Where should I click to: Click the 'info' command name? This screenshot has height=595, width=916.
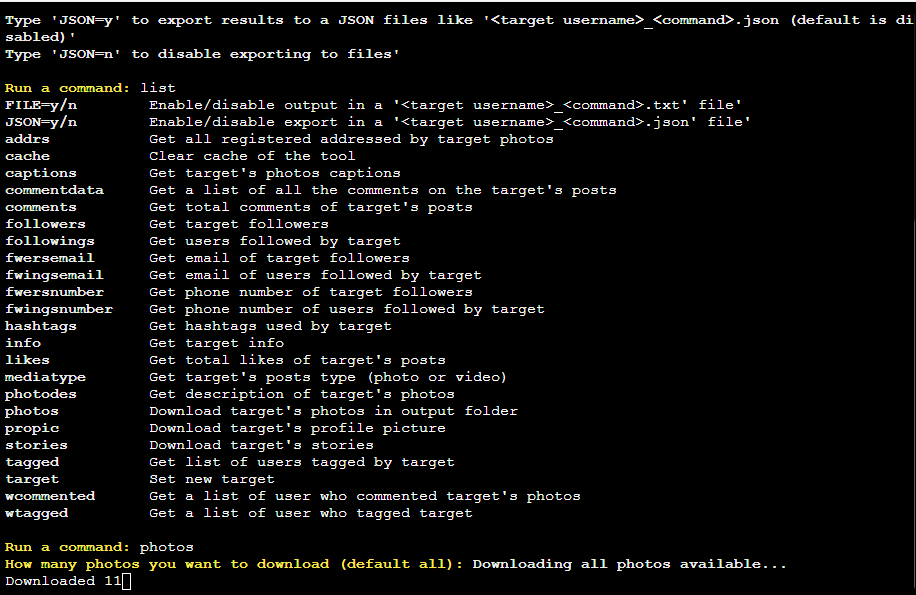pyautogui.click(x=23, y=343)
